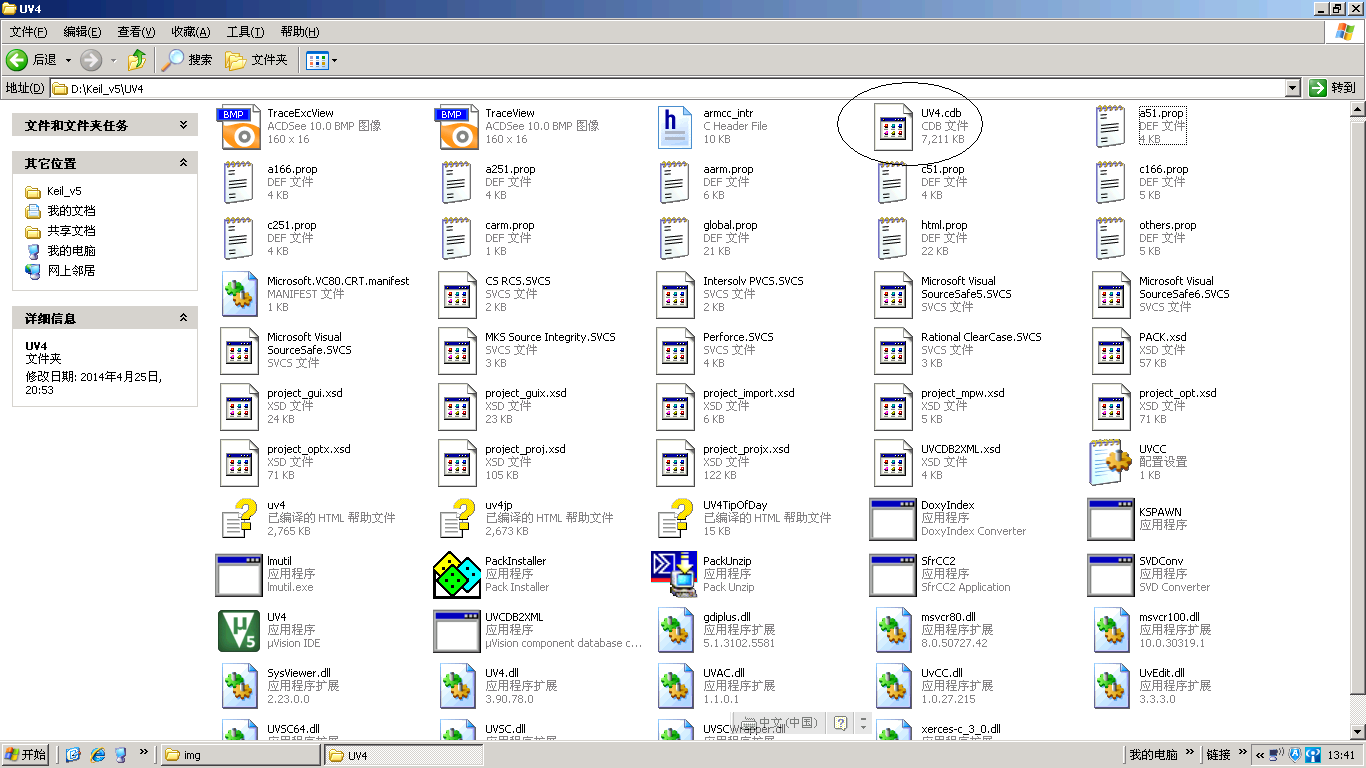This screenshot has width=1366, height=768.
Task: Select the UV4.cdb database file icon
Action: pos(893,127)
